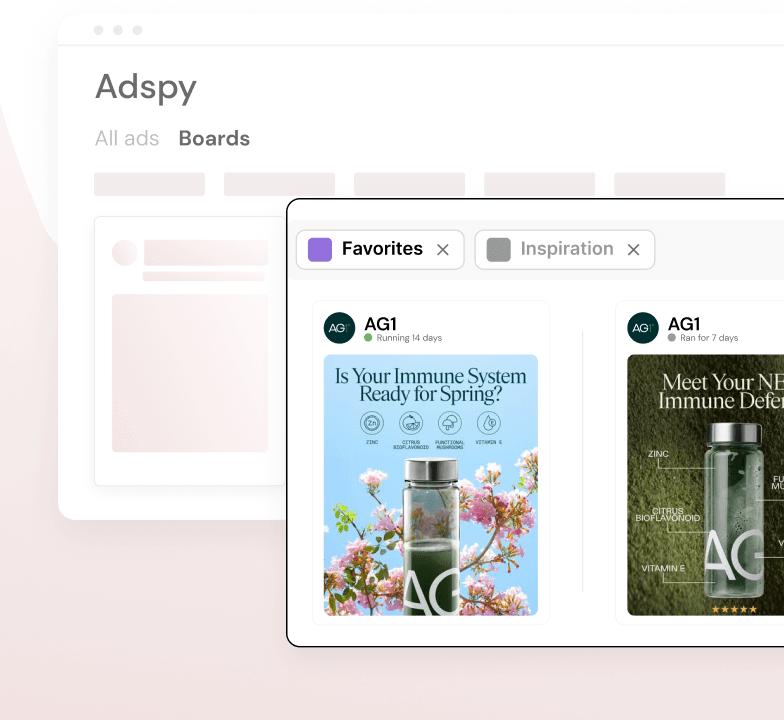The image size is (784, 720).
Task: Open the Immune System Ready for Spring ad image
Action: tap(430, 485)
